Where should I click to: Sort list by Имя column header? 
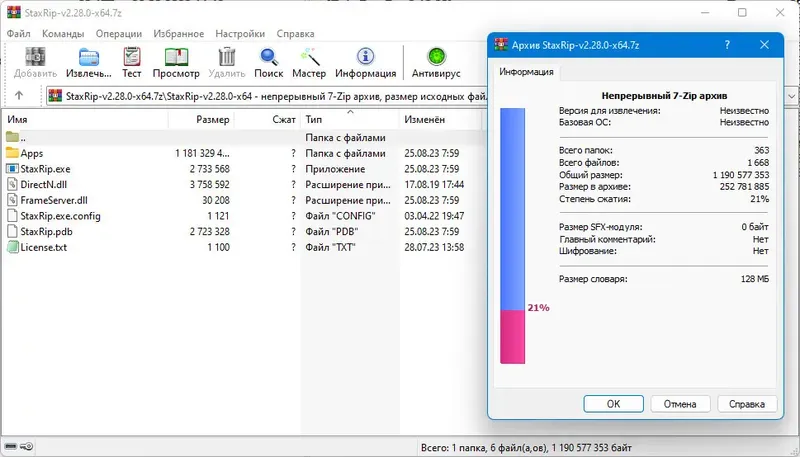[x=85, y=119]
